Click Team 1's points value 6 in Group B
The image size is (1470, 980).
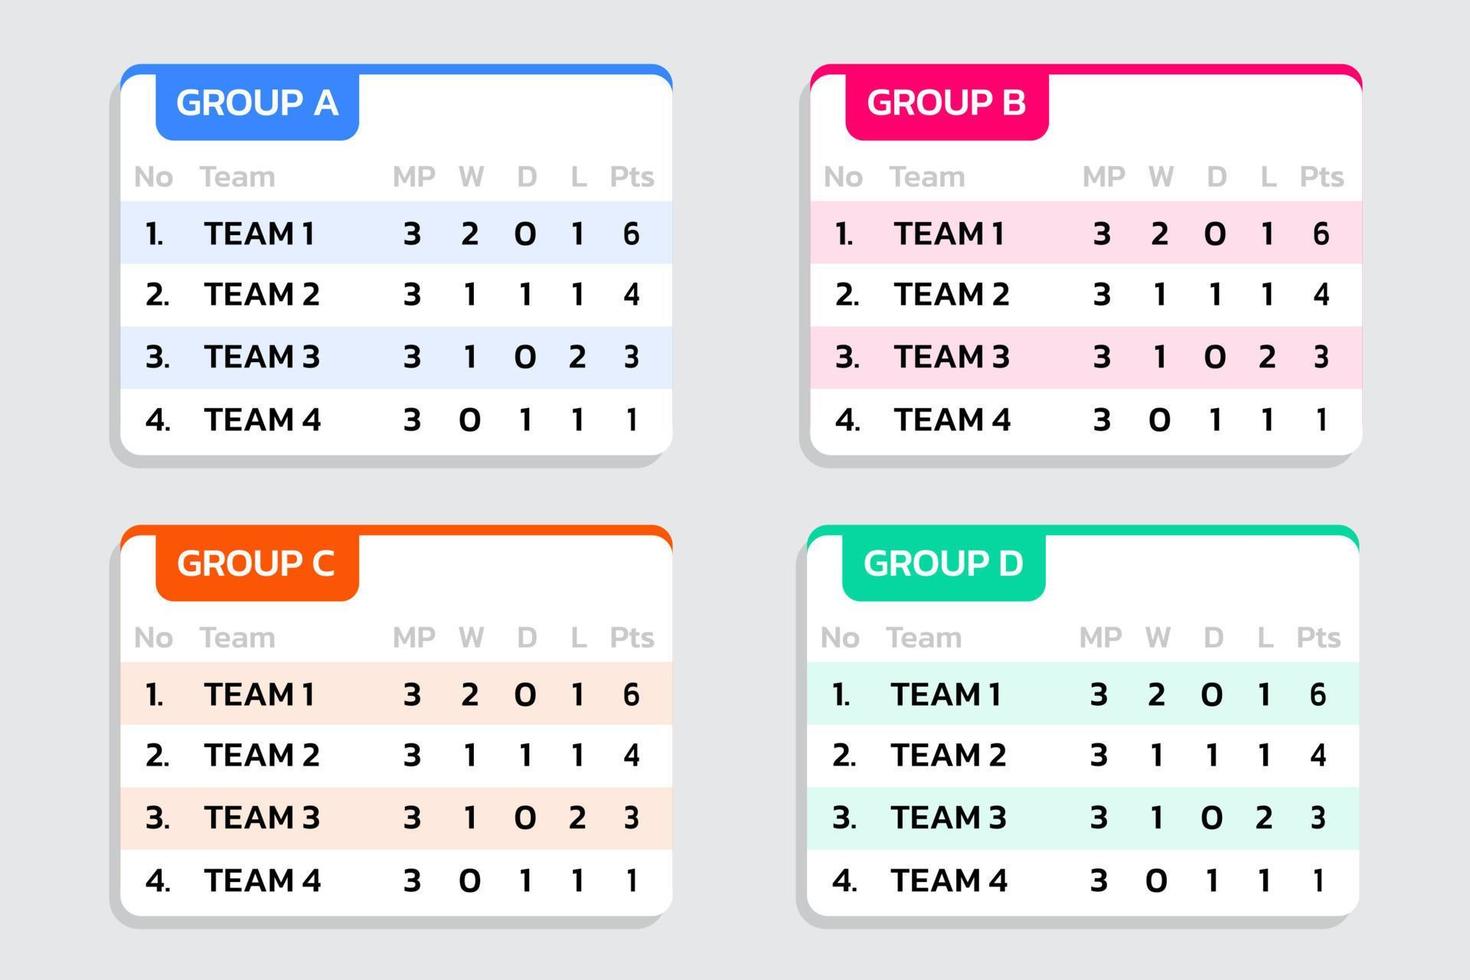coord(1321,234)
